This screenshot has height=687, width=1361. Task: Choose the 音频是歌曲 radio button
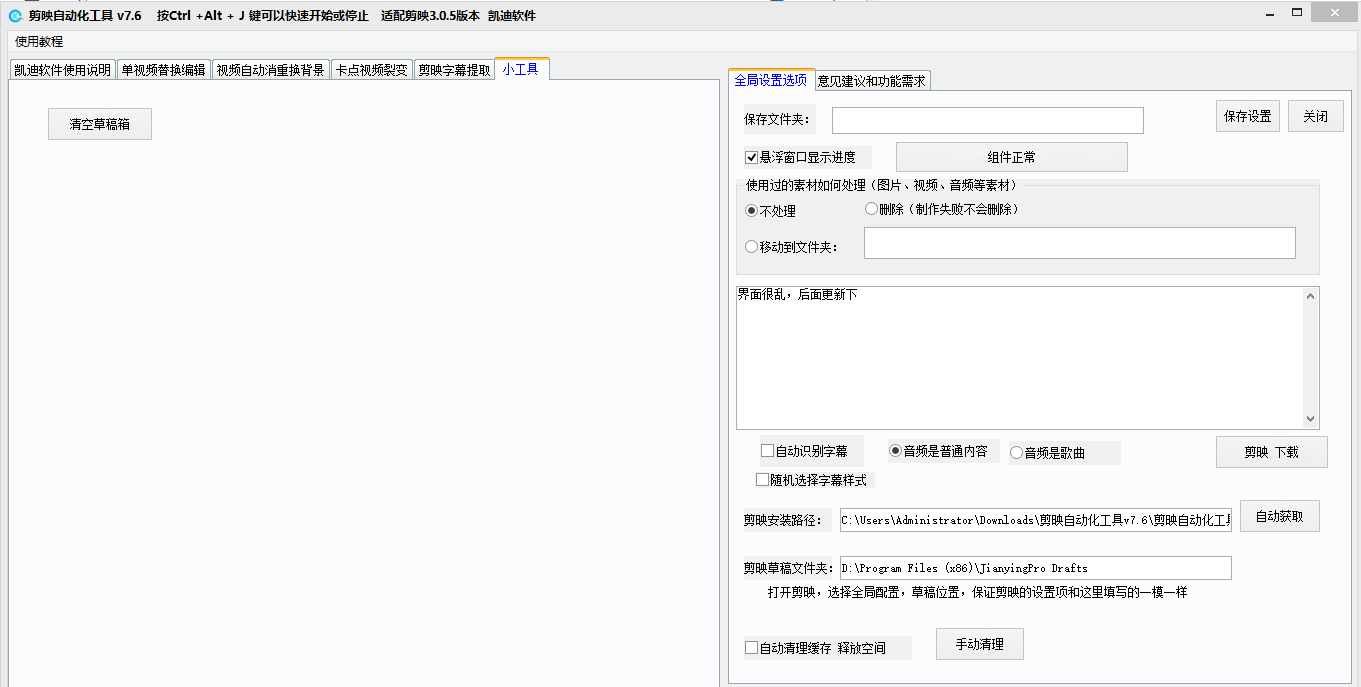[x=1017, y=453]
